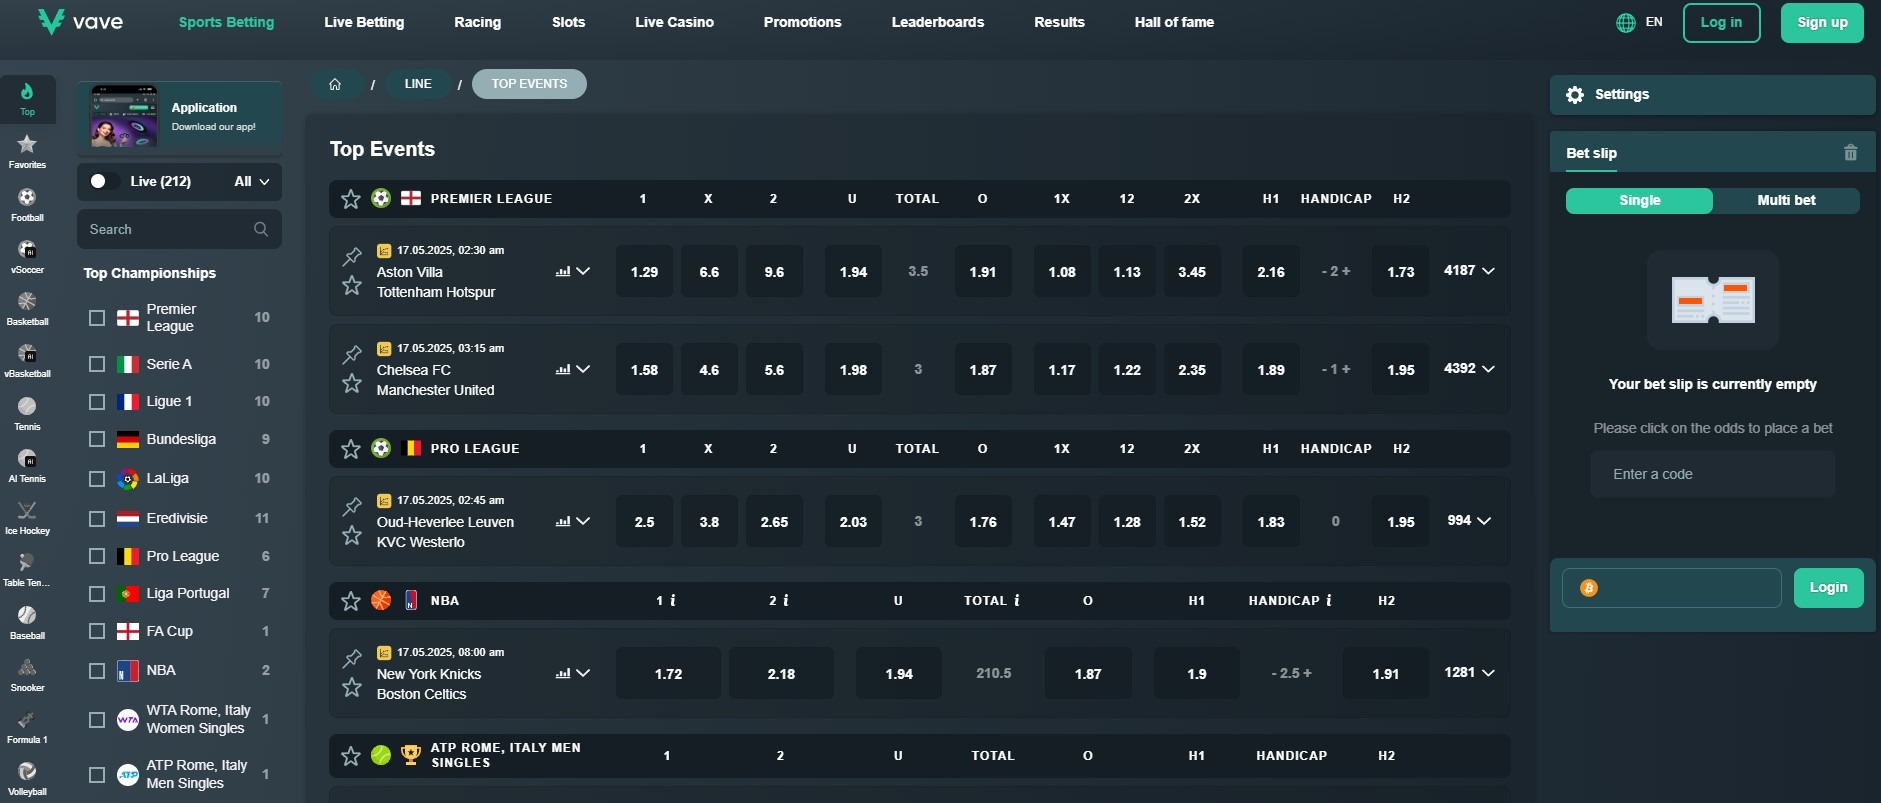Expand 994 more markets for Leuven
This screenshot has height=803, width=1881.
(1469, 521)
